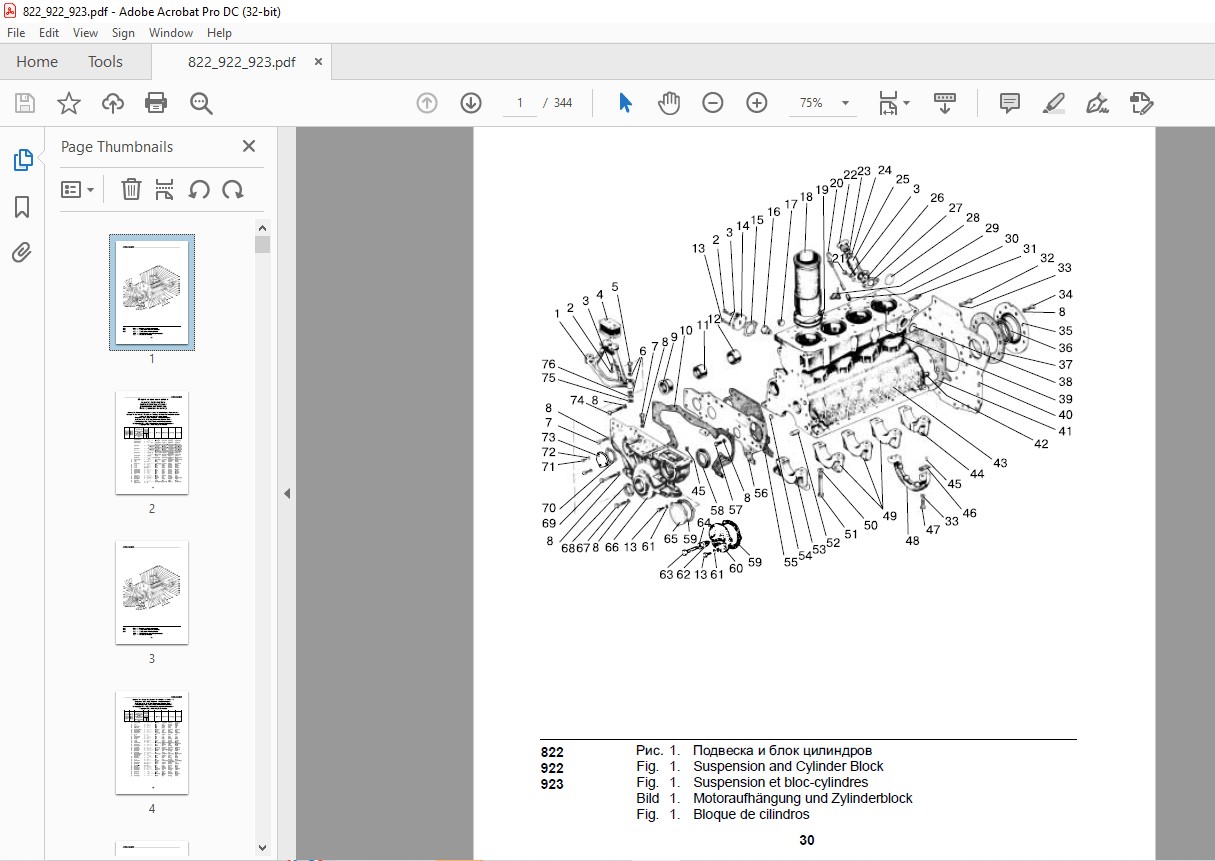Image resolution: width=1215 pixels, height=861 pixels.
Task: Open the Attachments panel
Action: tap(22, 252)
